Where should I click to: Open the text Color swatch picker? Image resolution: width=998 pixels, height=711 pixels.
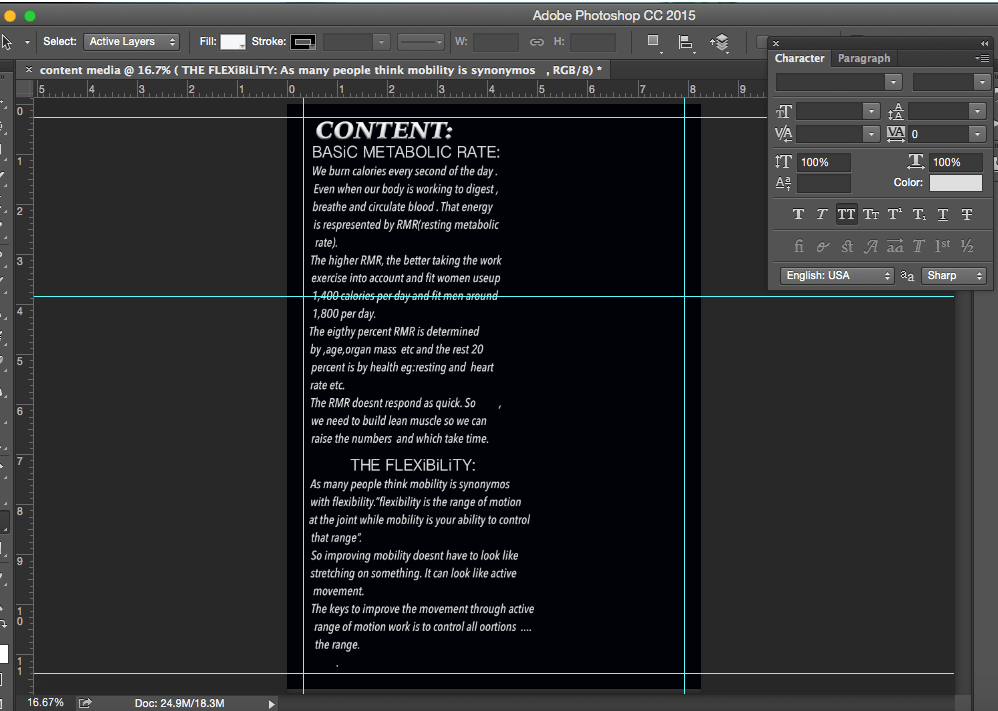(956, 183)
